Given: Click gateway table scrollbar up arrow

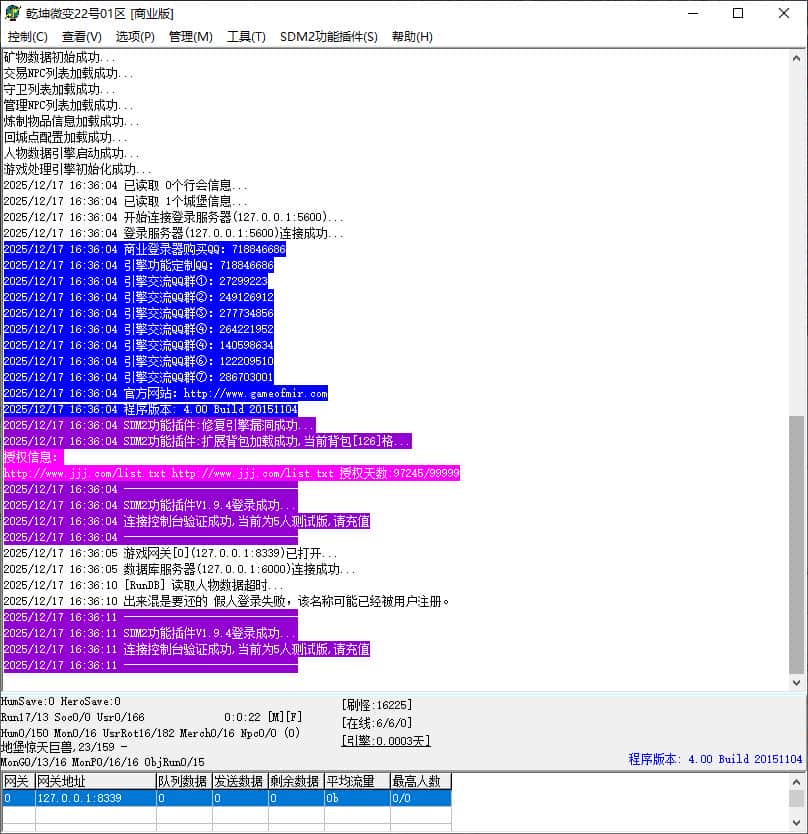Looking at the screenshot, I should click(796, 782).
